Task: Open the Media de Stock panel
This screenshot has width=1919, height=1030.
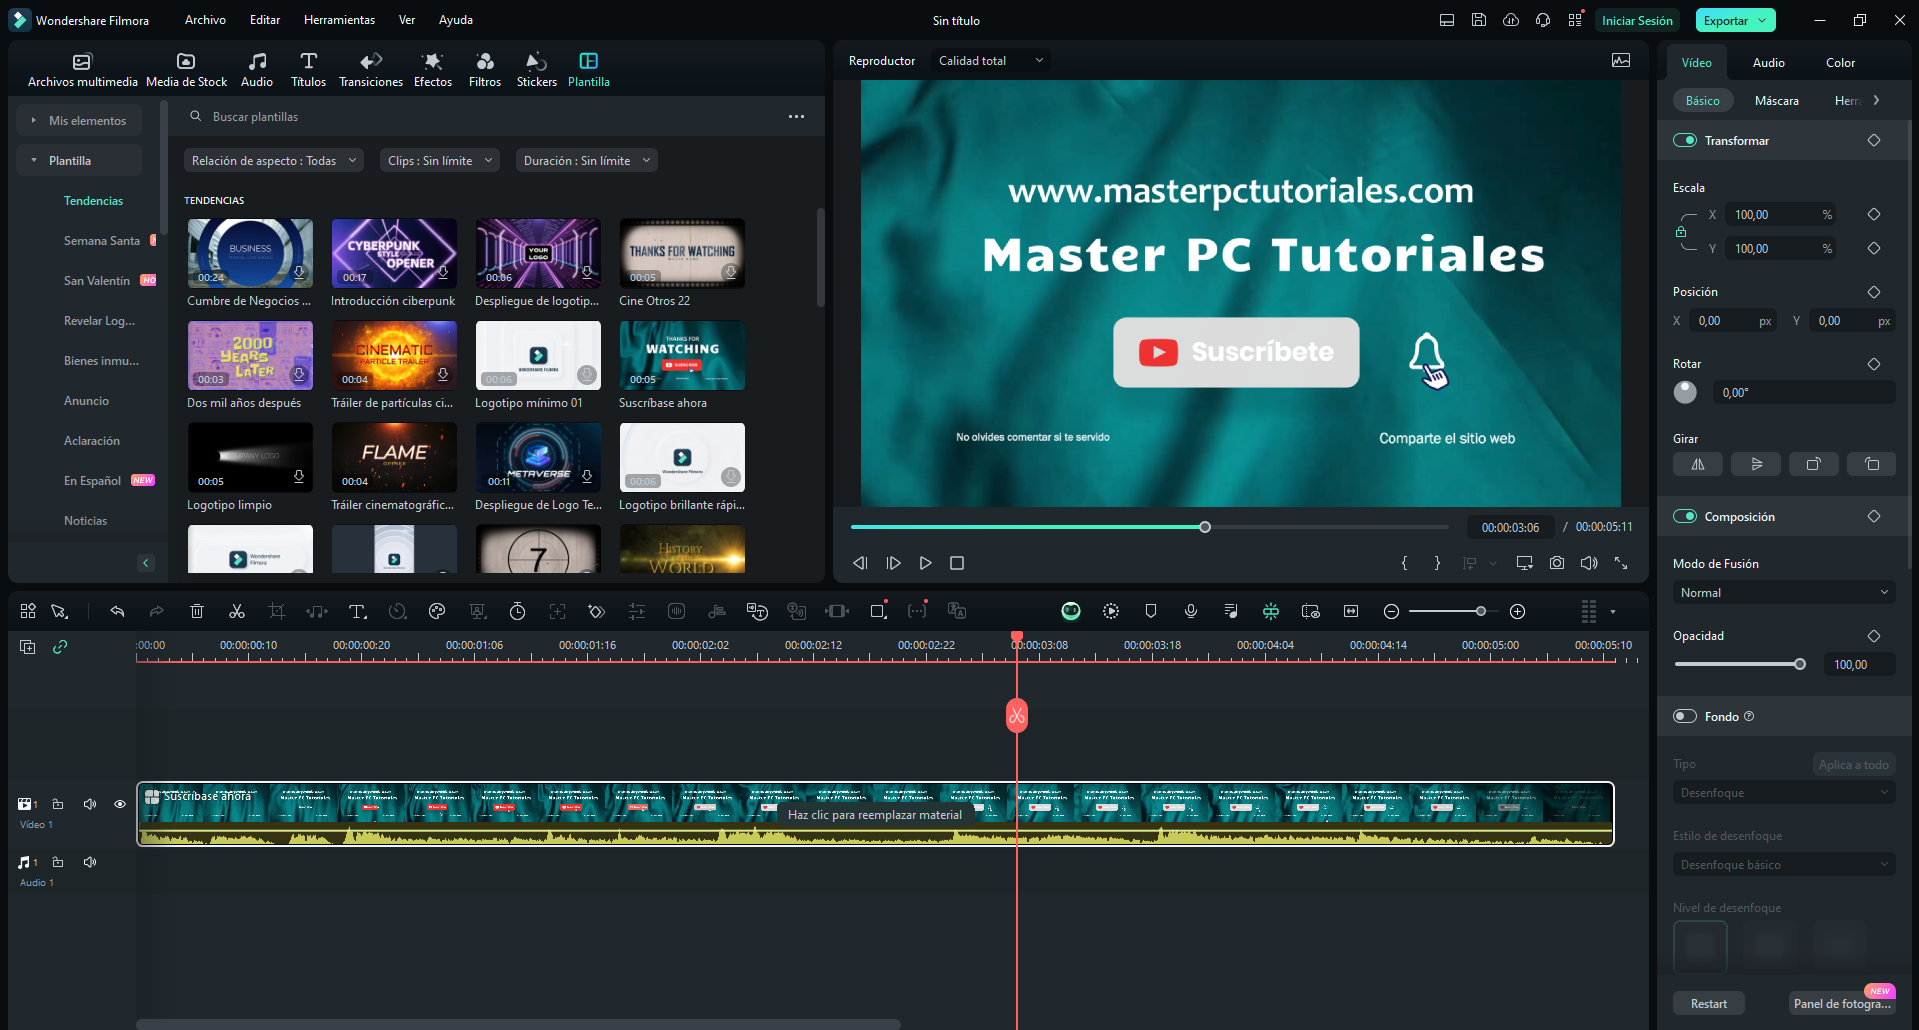Action: coord(186,70)
